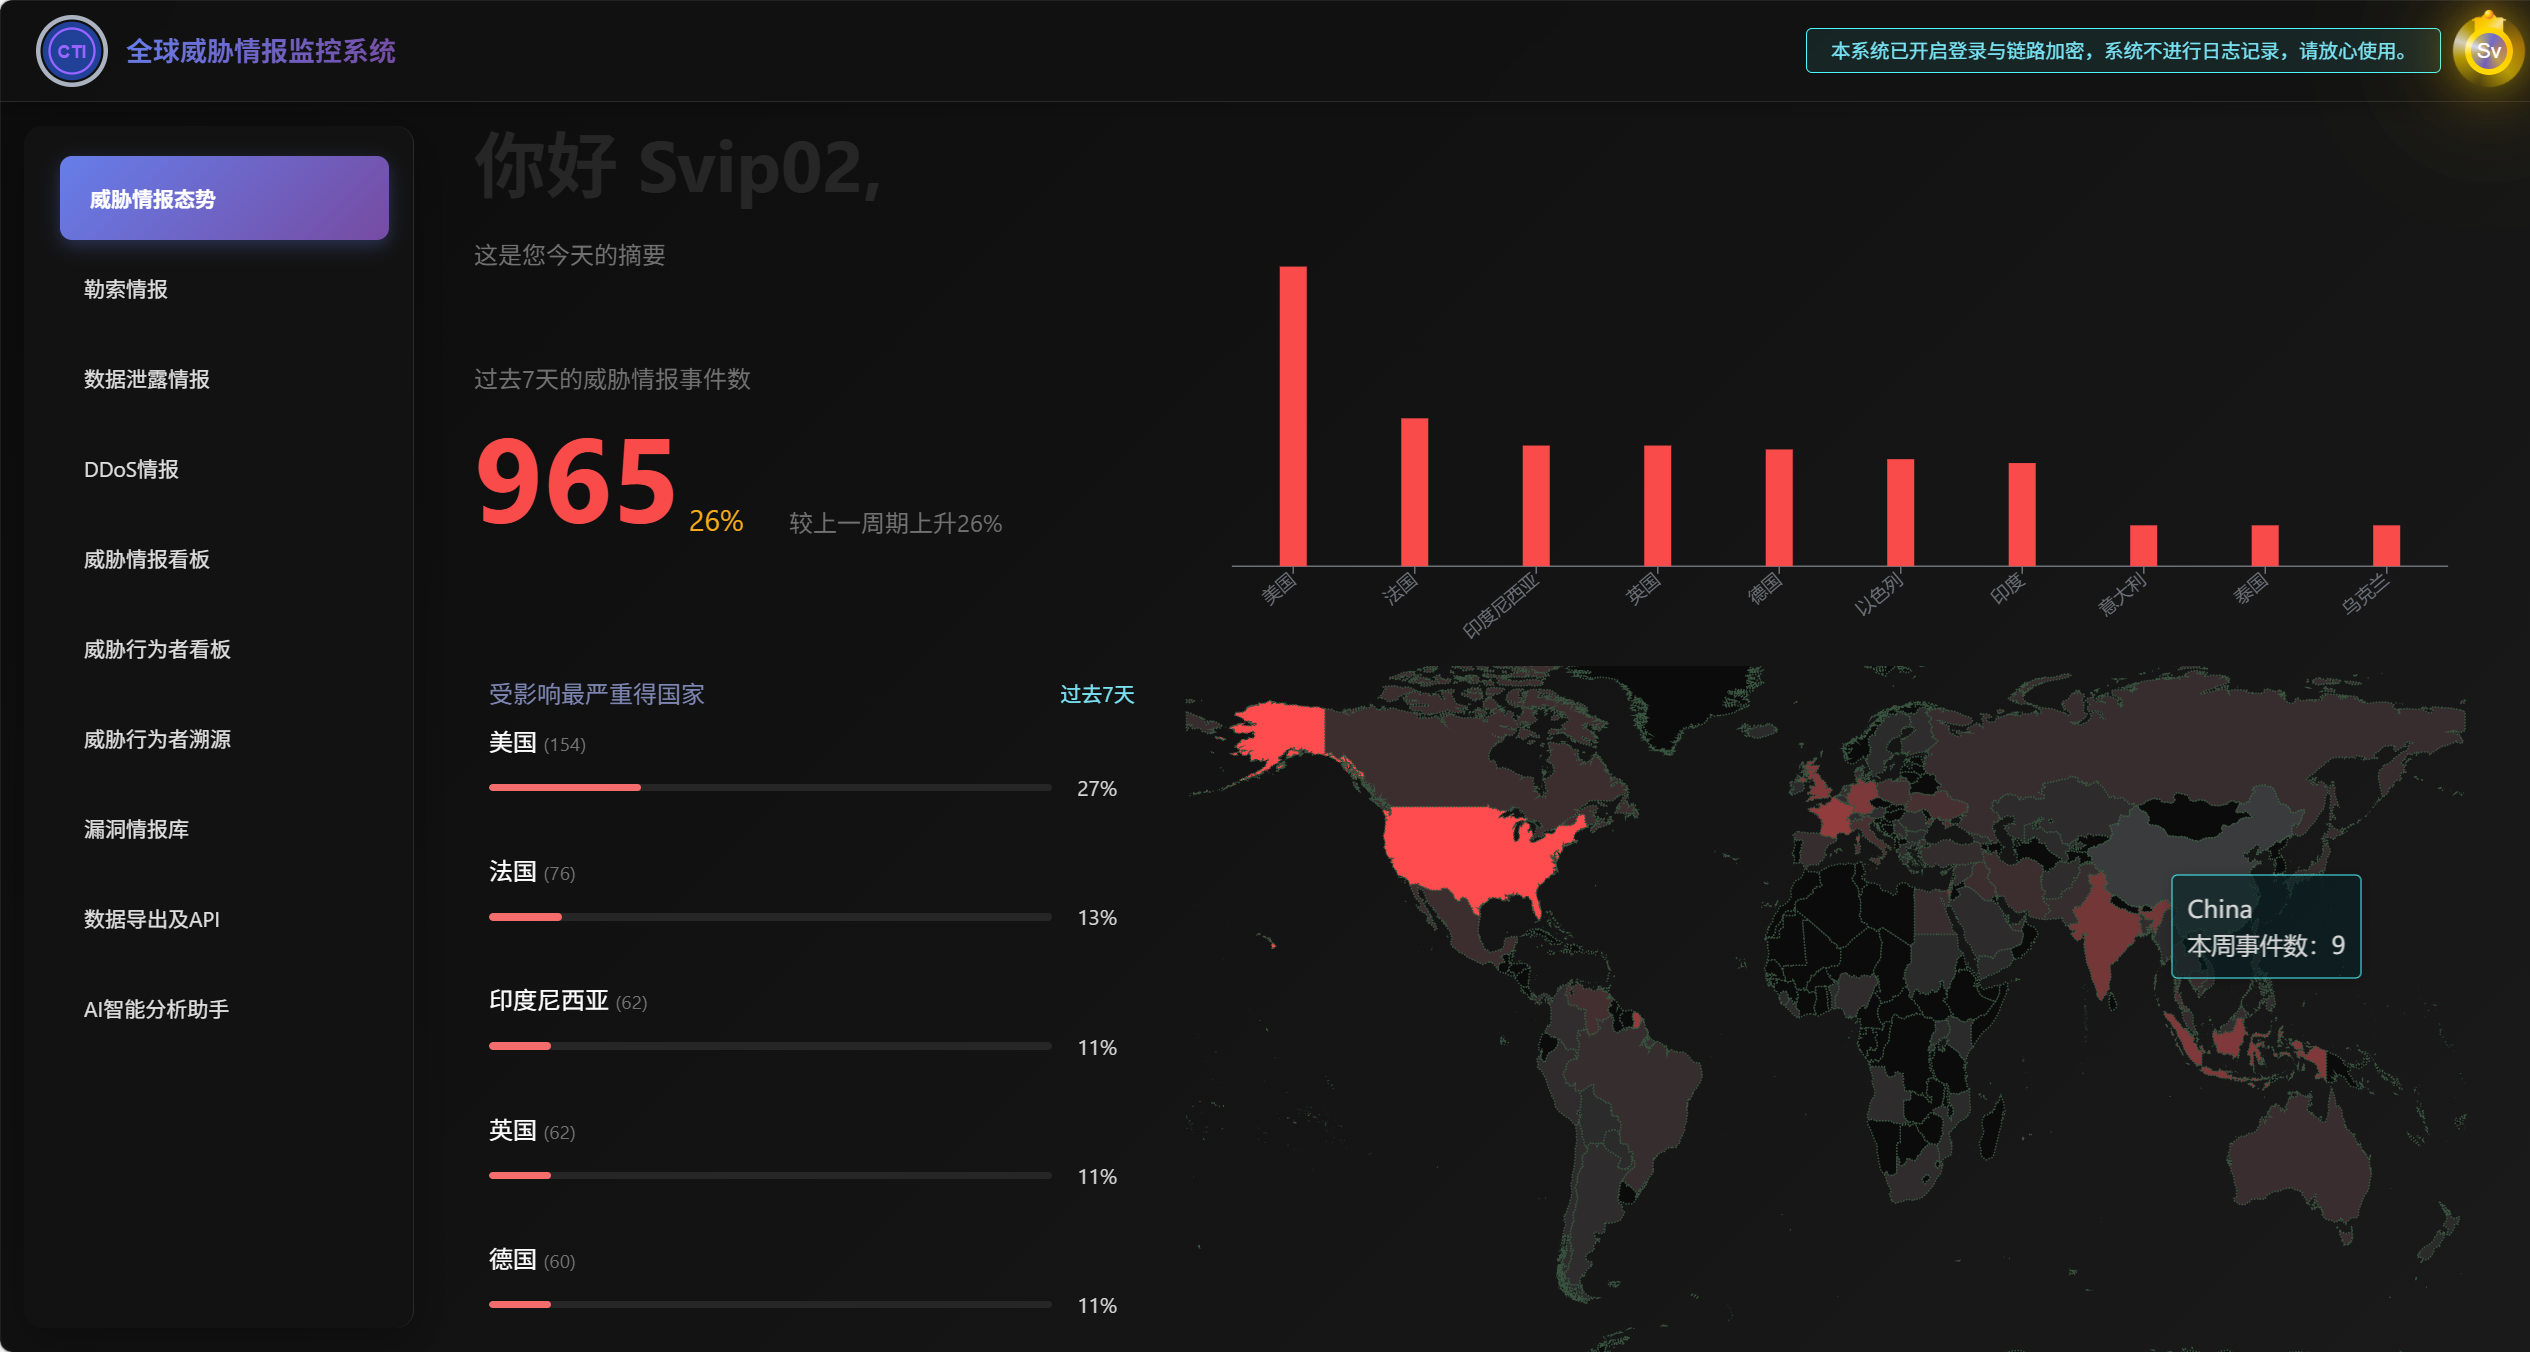Open 漏洞情报库 page
Viewport: 2530px width, 1352px height.
coord(136,829)
